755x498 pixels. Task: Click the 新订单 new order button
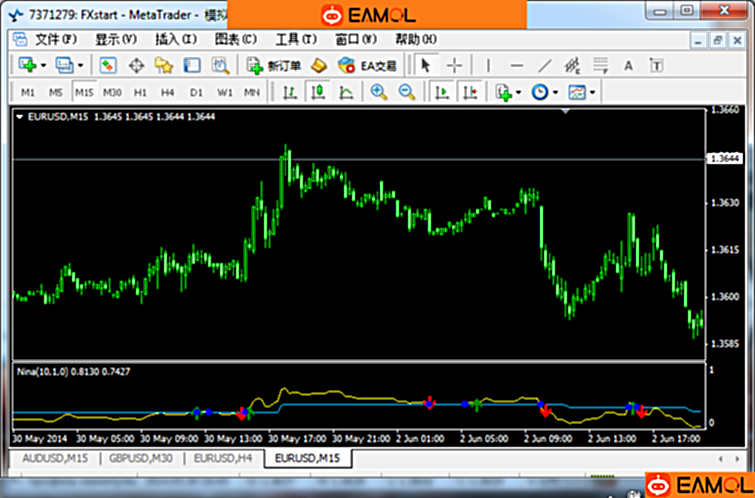274,65
